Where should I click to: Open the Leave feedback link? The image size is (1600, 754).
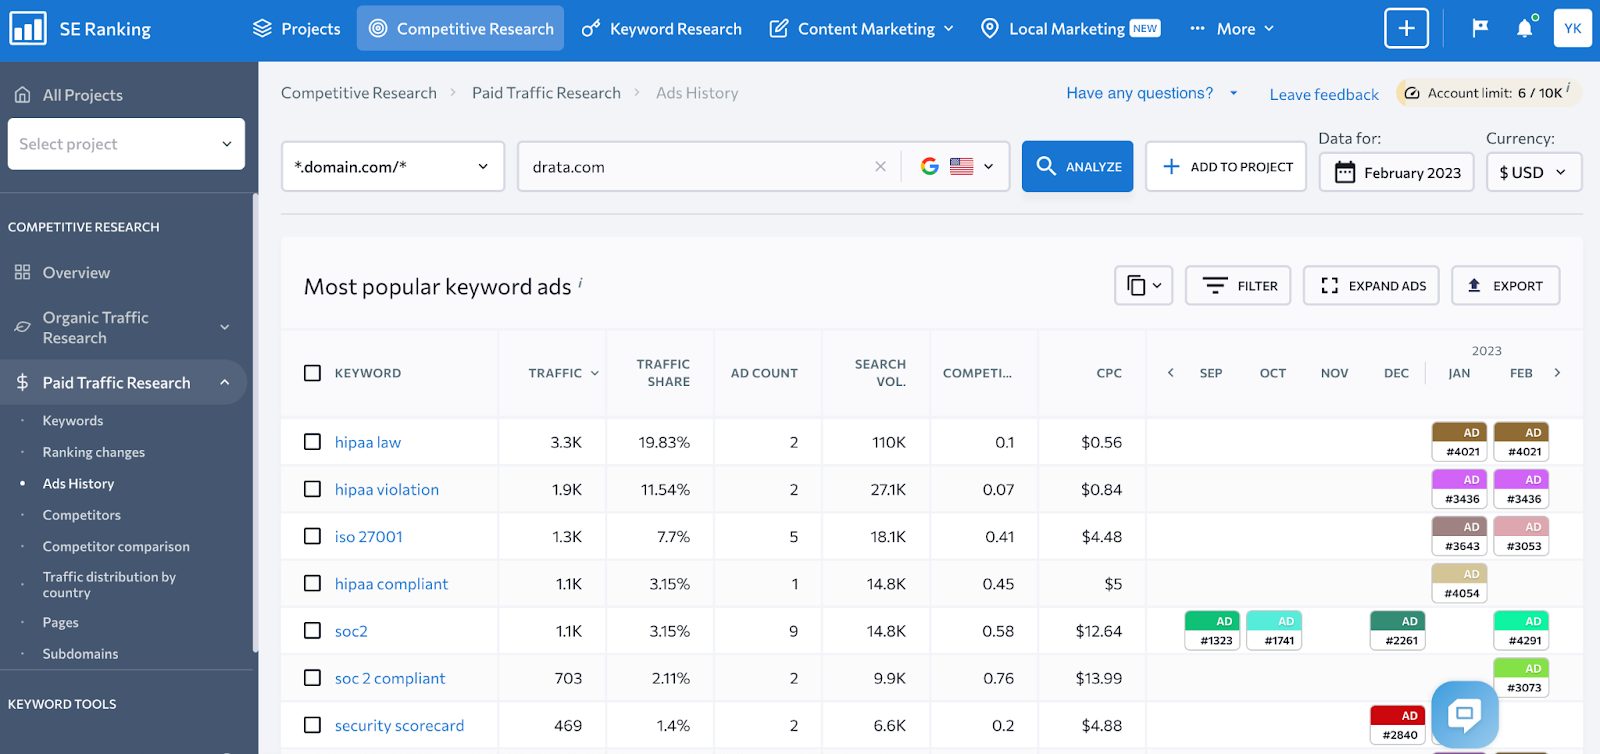click(1324, 94)
